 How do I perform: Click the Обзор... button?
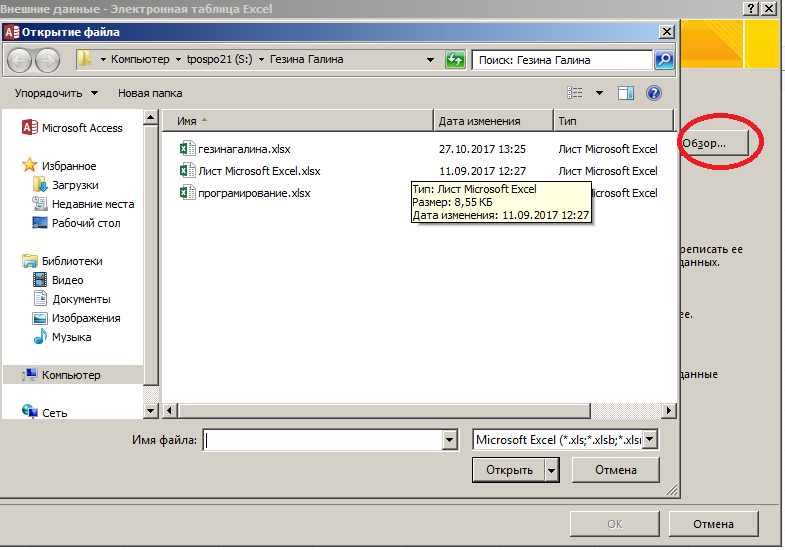(x=714, y=144)
